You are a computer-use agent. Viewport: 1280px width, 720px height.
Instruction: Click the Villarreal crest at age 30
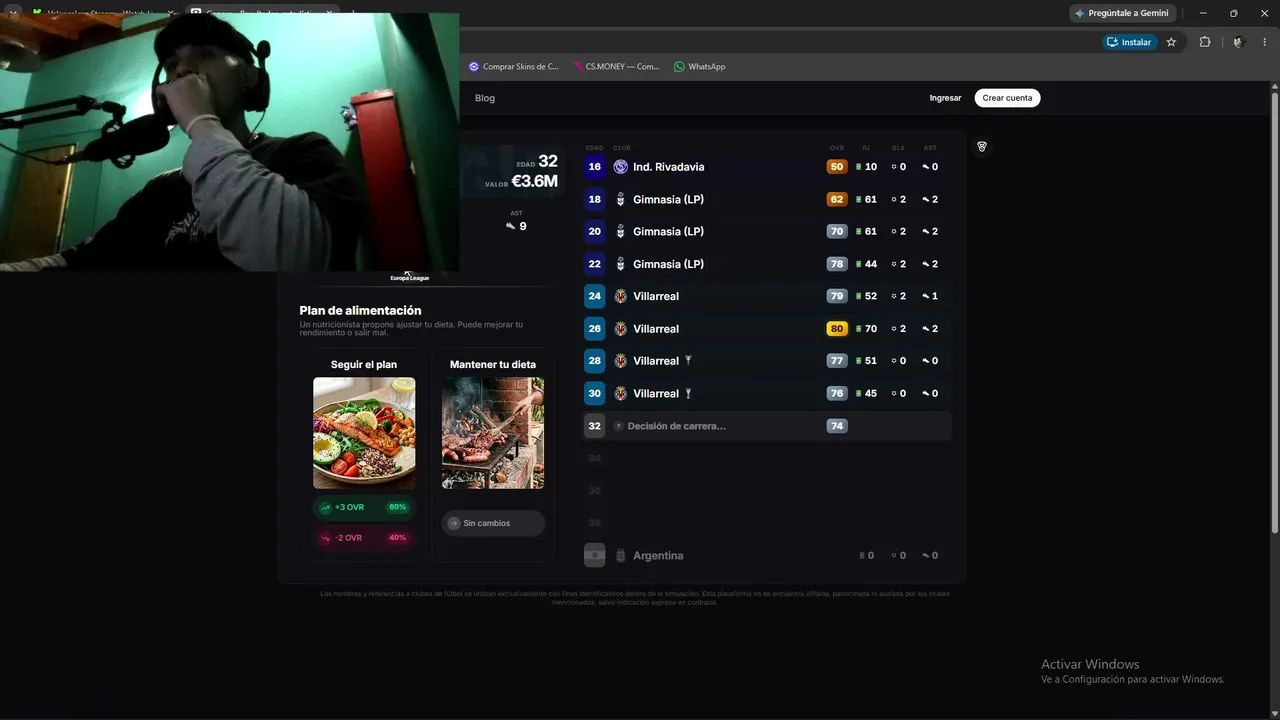pos(621,393)
